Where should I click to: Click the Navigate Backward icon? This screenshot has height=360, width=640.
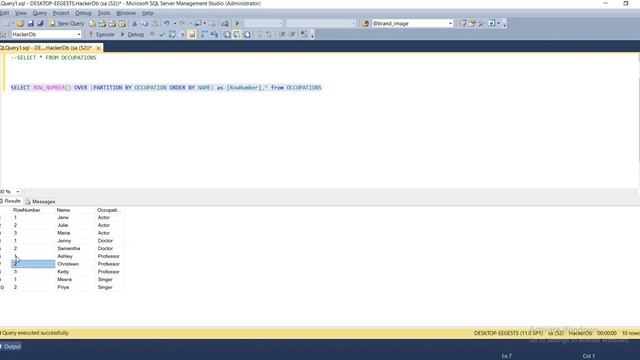pos(198,23)
